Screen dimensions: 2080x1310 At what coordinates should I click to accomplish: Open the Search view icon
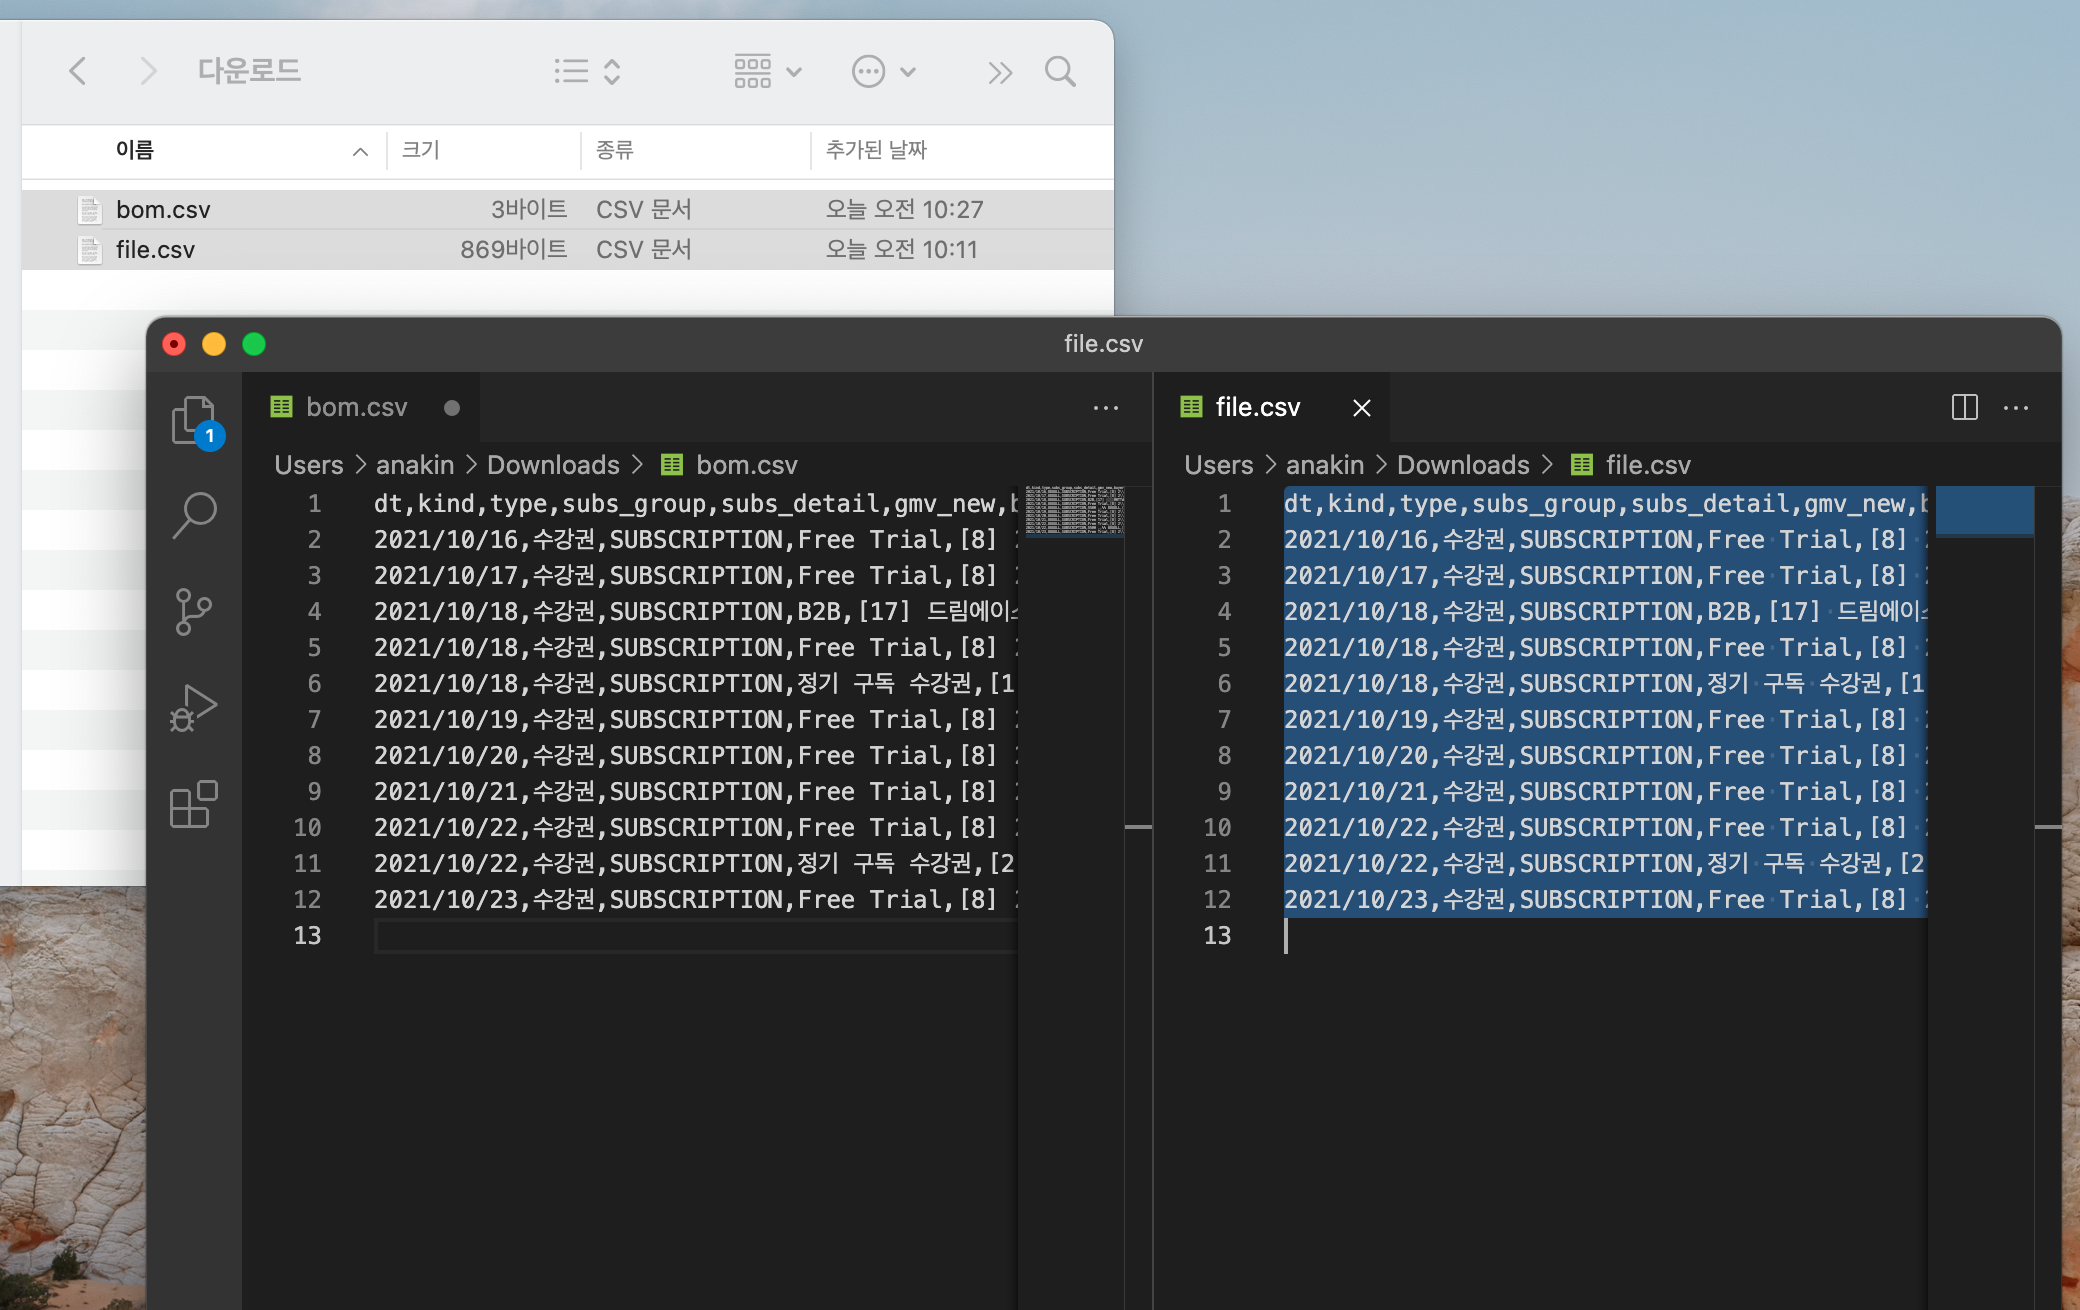pyautogui.click(x=194, y=515)
